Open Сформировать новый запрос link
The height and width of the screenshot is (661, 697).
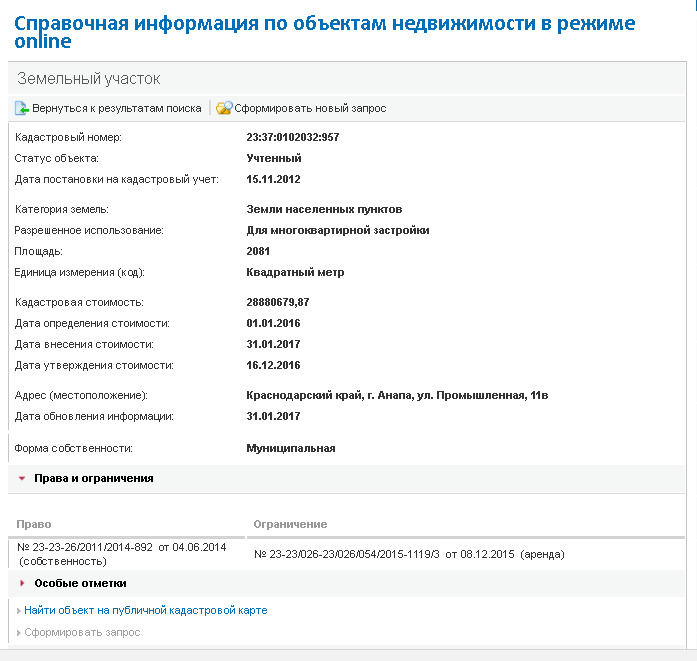pos(310,108)
